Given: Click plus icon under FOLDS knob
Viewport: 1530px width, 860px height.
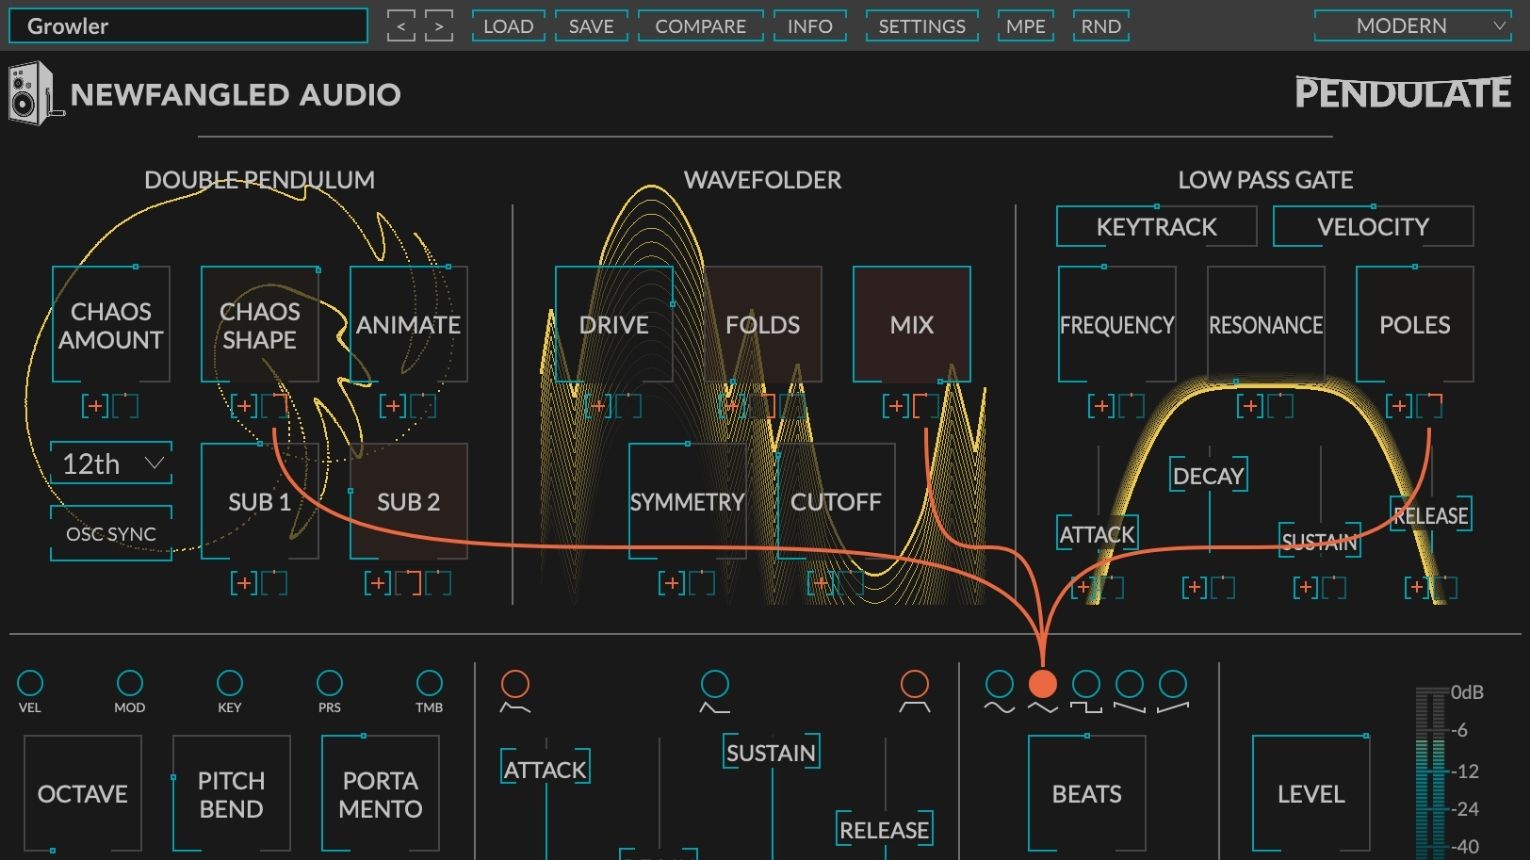Looking at the screenshot, I should (733, 406).
